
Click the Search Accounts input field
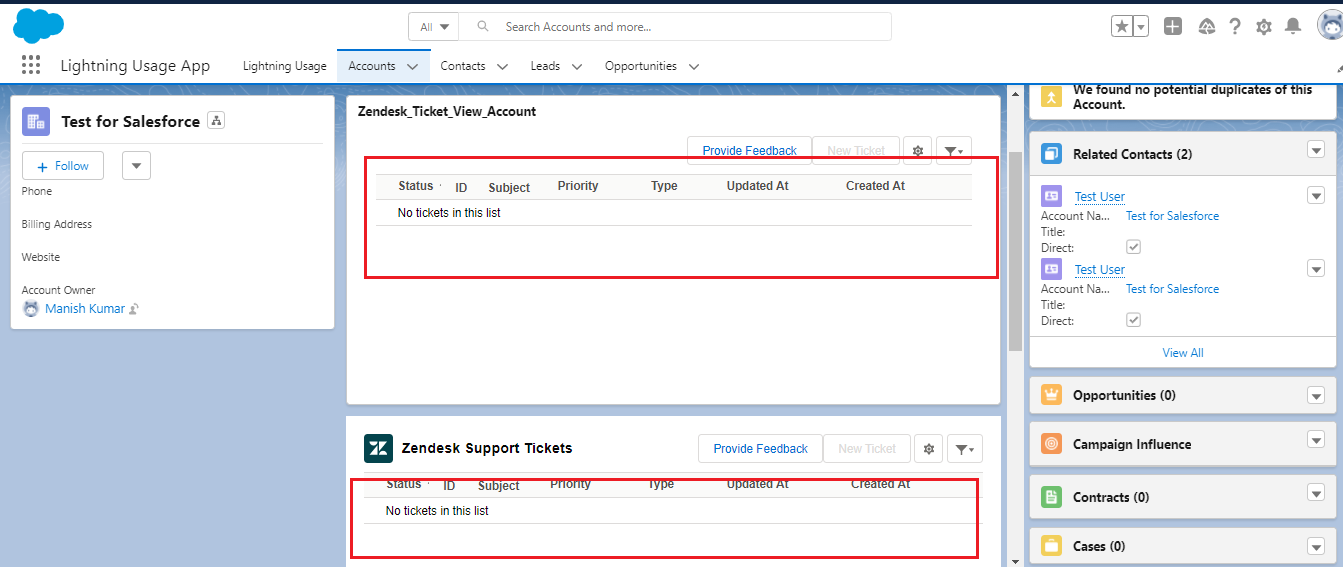(x=690, y=27)
